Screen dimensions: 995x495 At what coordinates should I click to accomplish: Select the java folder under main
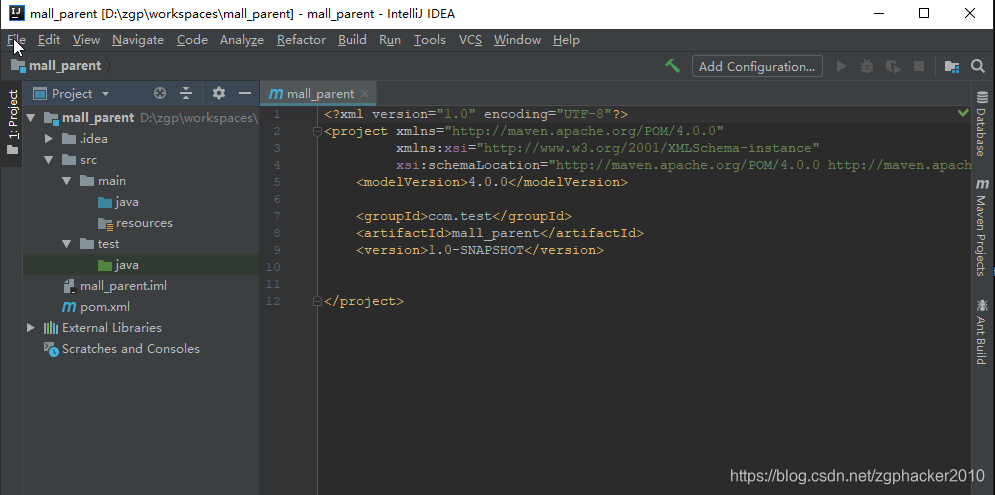pyautogui.click(x=119, y=202)
